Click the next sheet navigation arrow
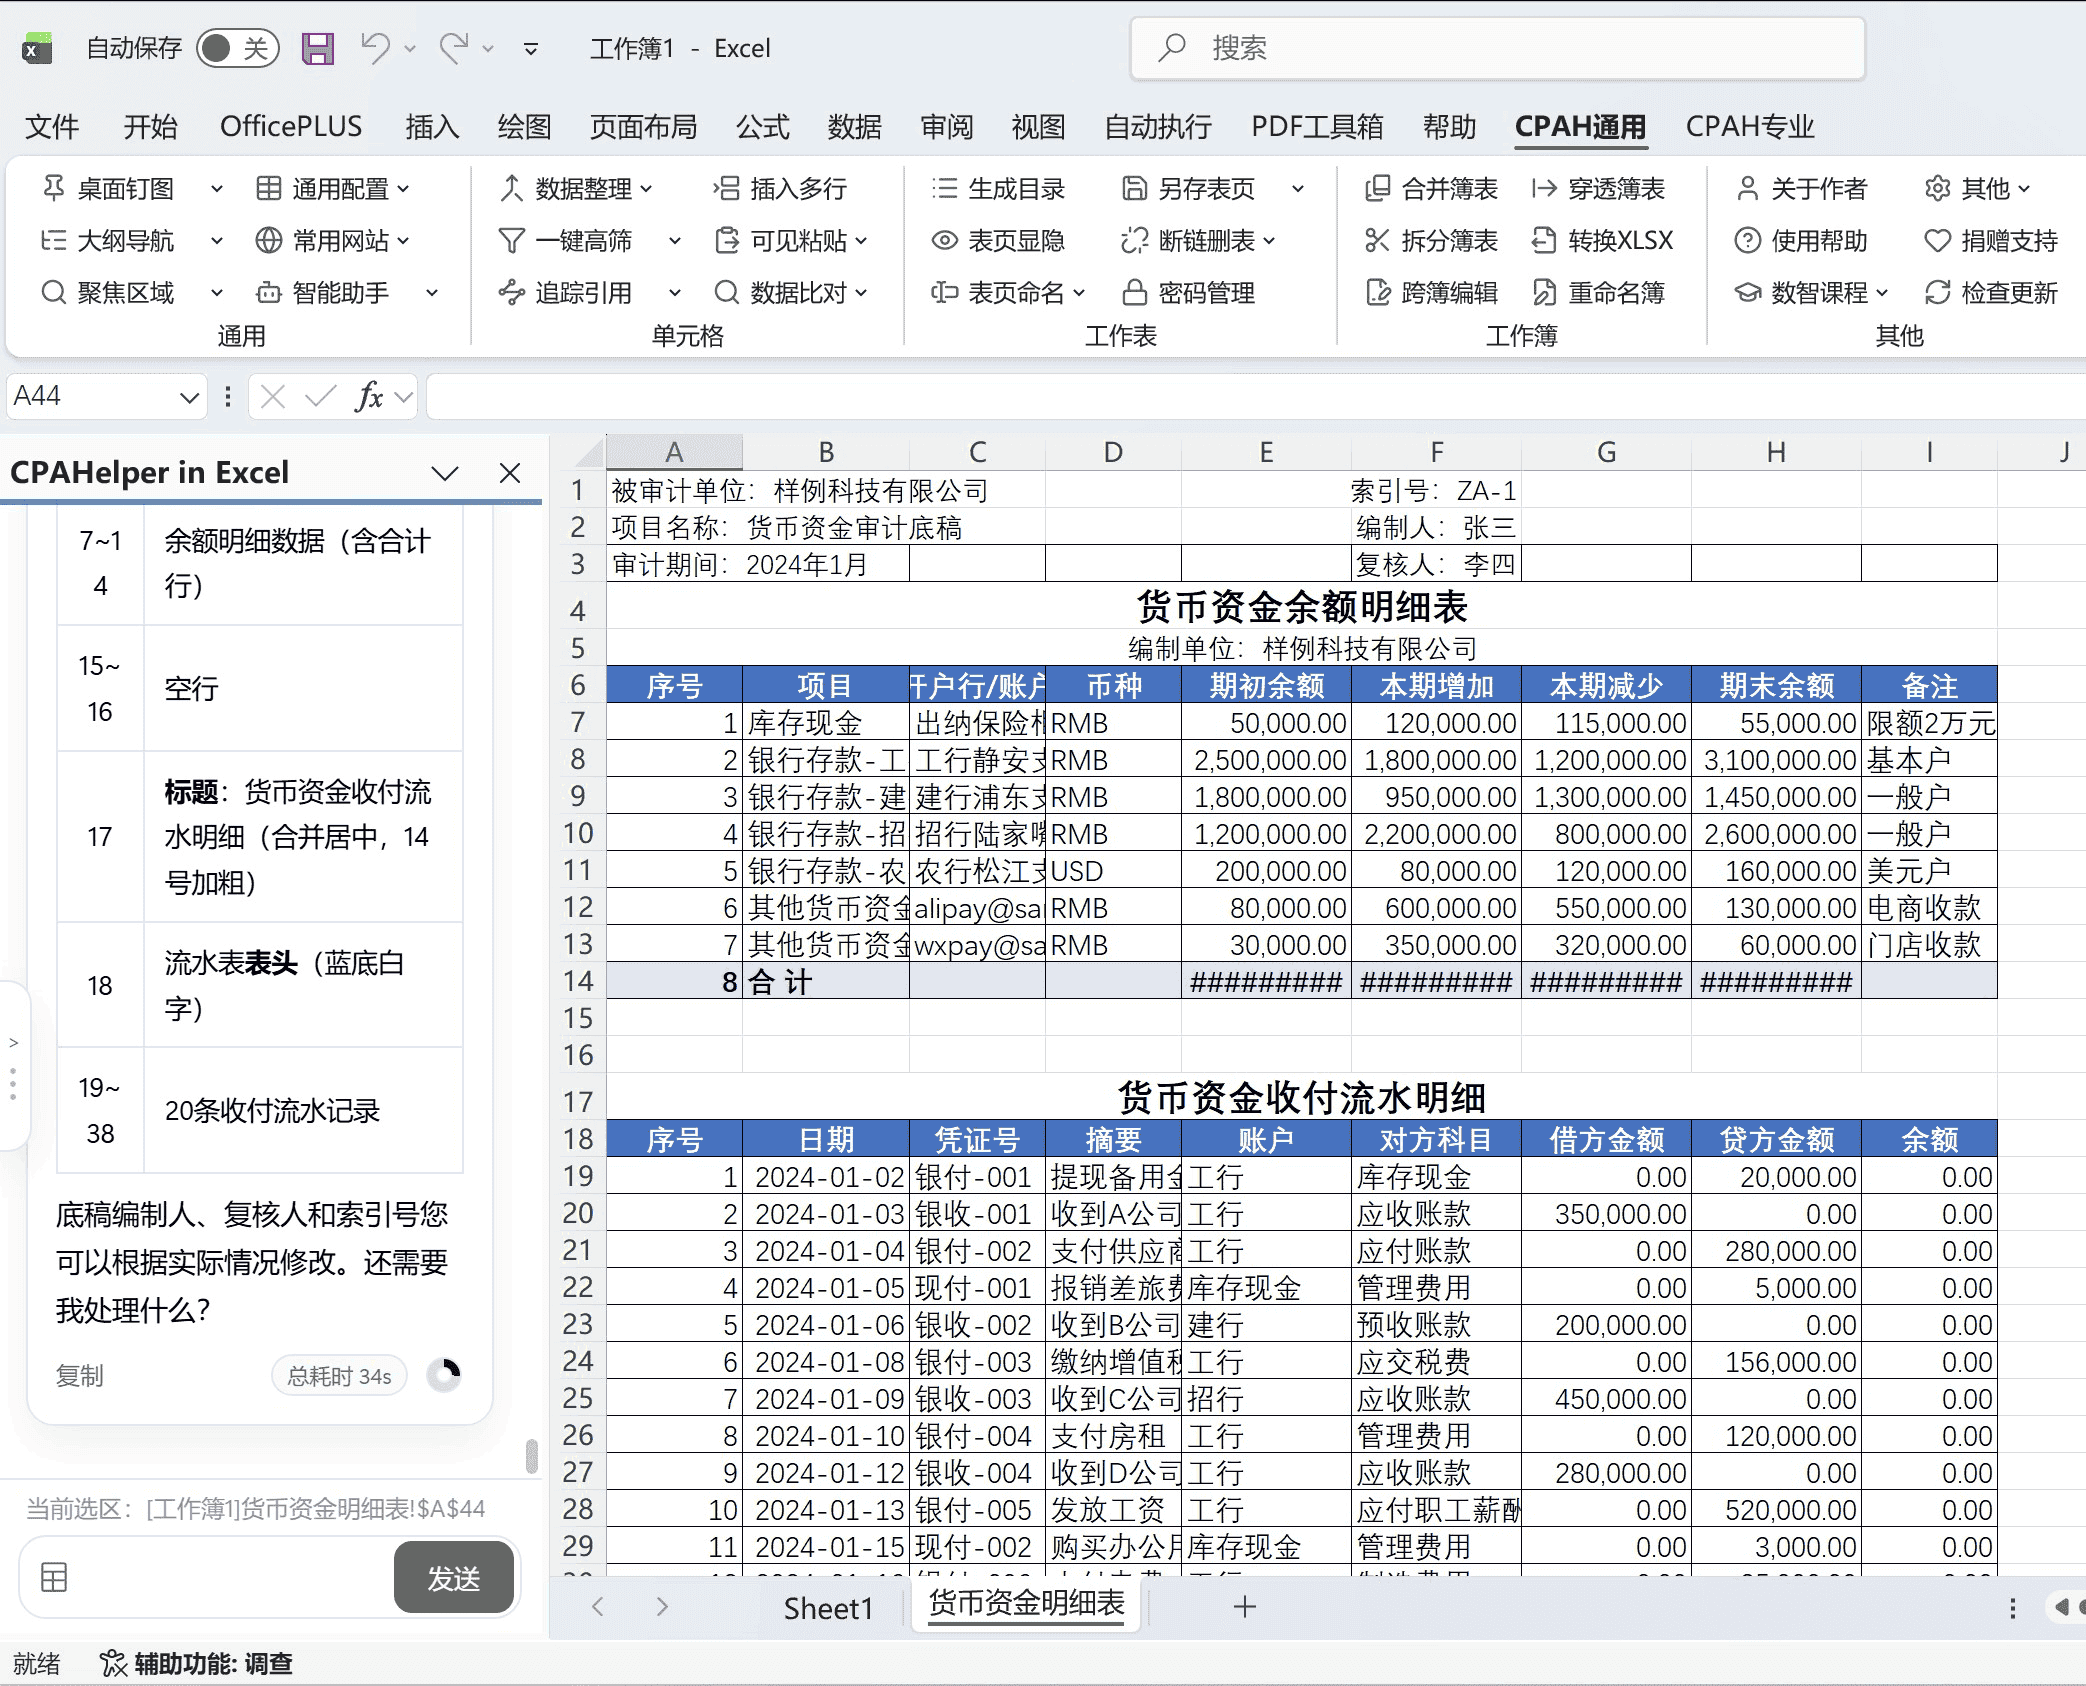 pyautogui.click(x=662, y=1607)
